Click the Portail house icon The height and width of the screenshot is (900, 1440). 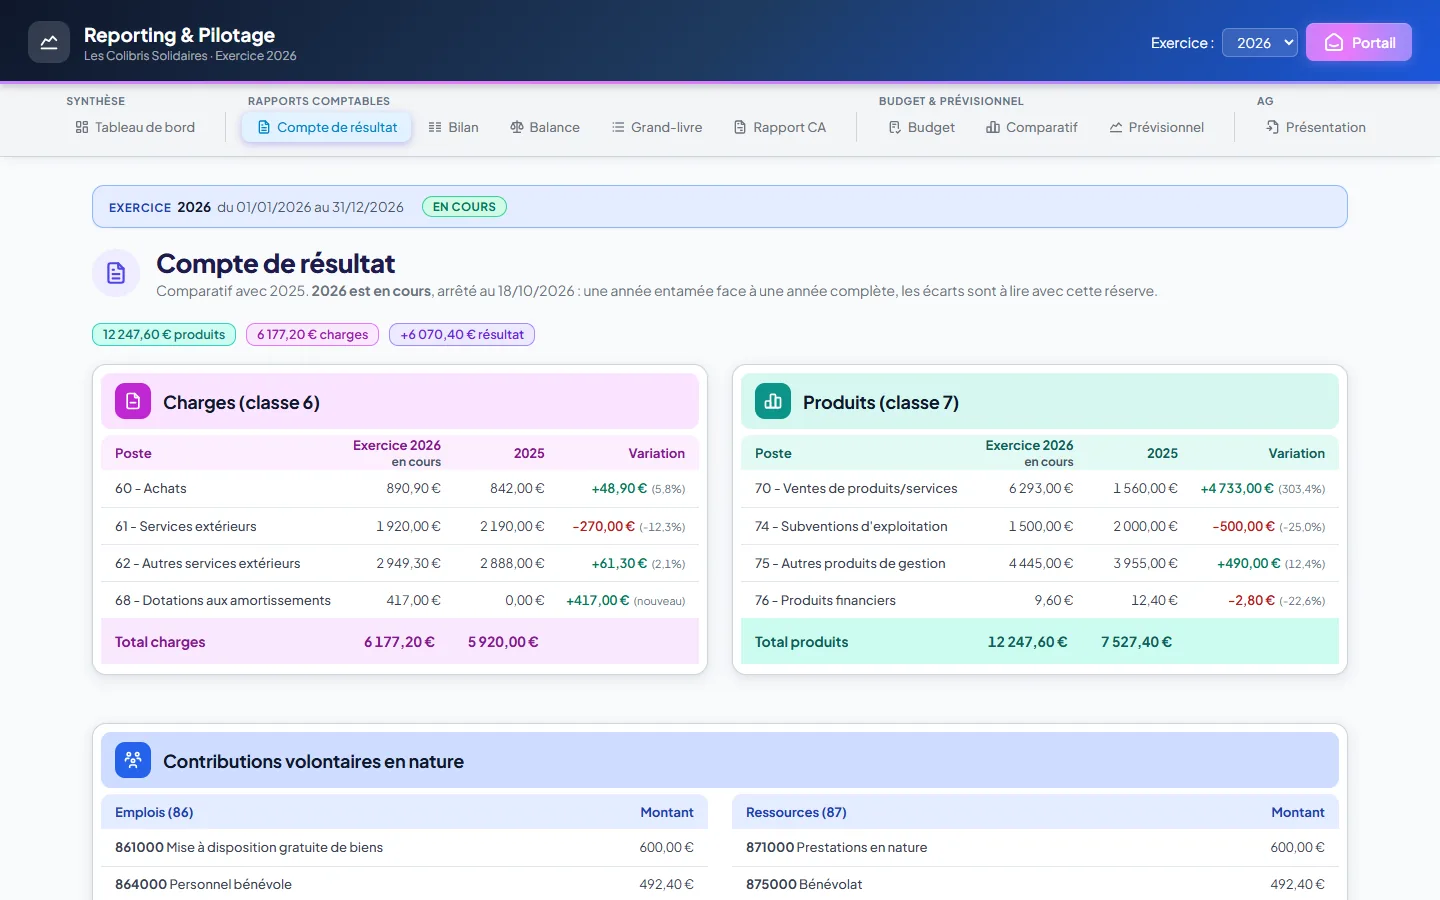click(x=1334, y=43)
